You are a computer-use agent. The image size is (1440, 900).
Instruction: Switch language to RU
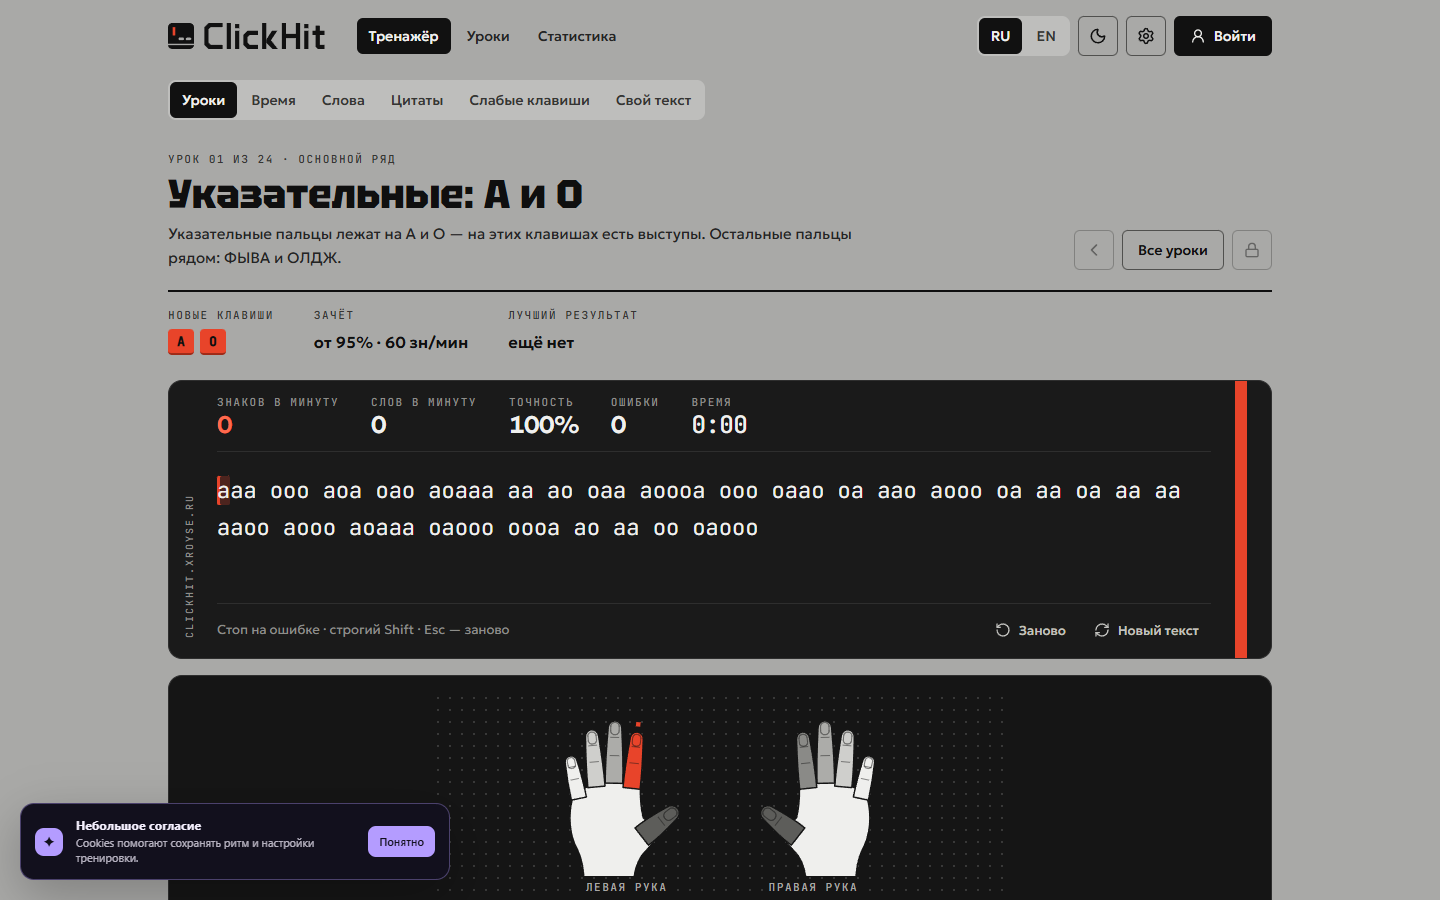pos(1000,36)
